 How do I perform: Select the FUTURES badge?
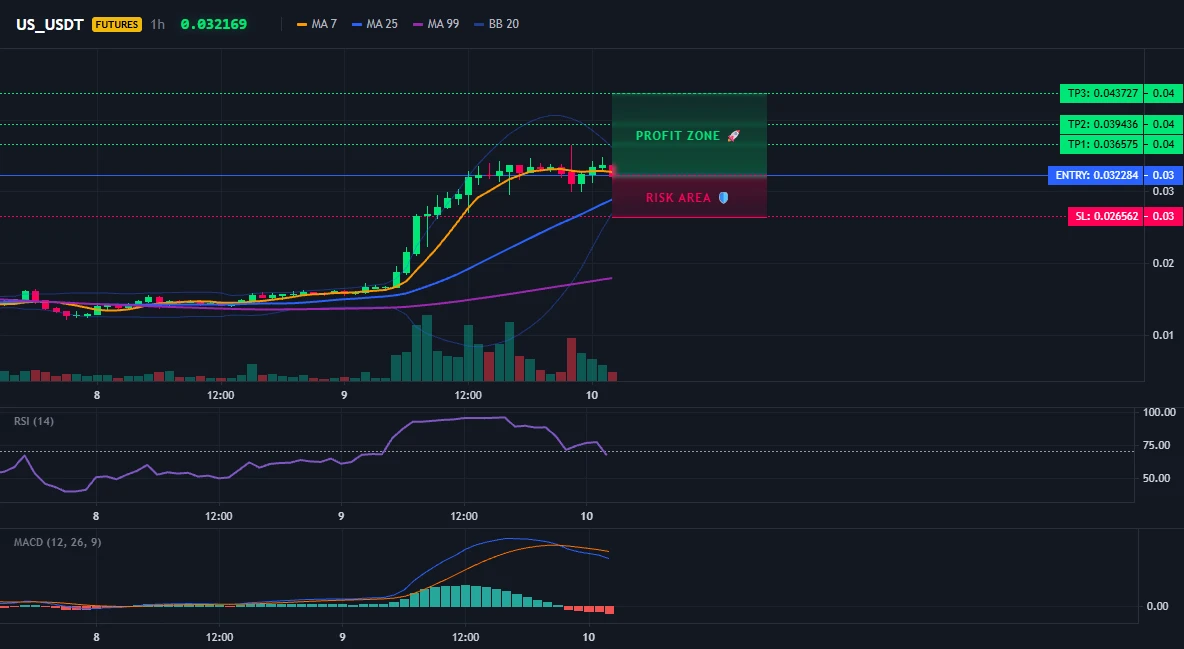pos(116,24)
